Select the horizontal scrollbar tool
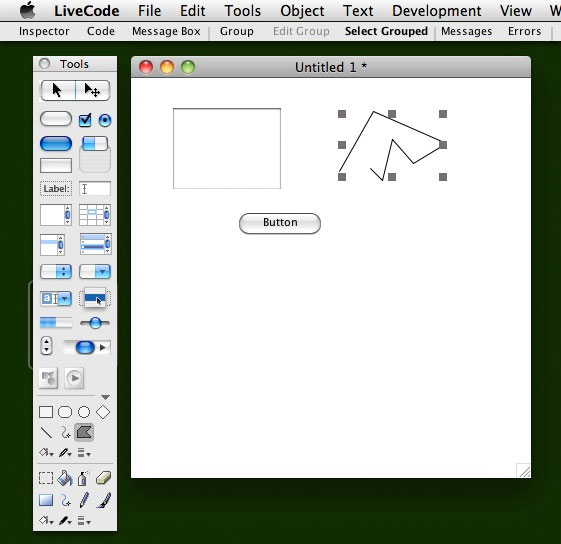 point(87,347)
